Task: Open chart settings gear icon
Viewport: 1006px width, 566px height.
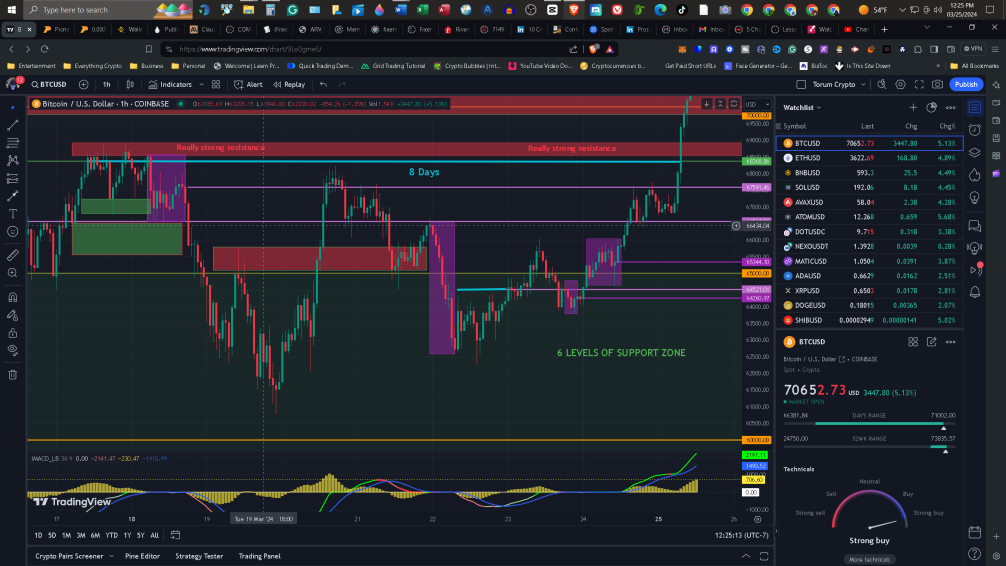Action: click(x=901, y=85)
